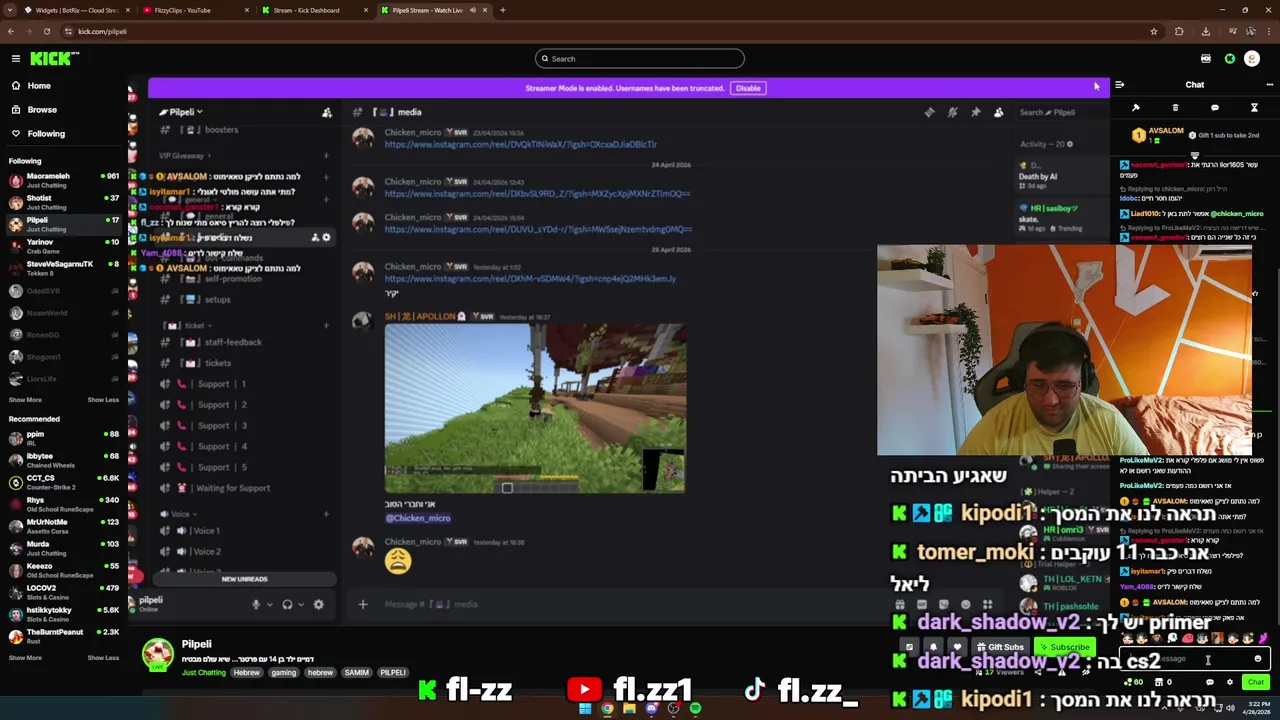The image size is (1280, 720).
Task: Click the clear chat trash icon
Action: (1175, 108)
